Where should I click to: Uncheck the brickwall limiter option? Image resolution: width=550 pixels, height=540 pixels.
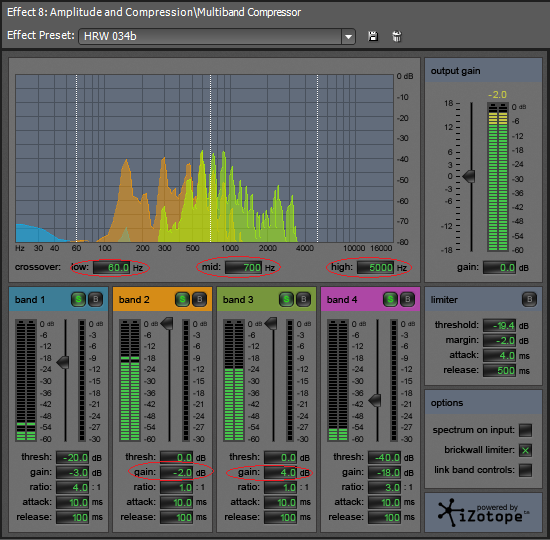(x=525, y=450)
